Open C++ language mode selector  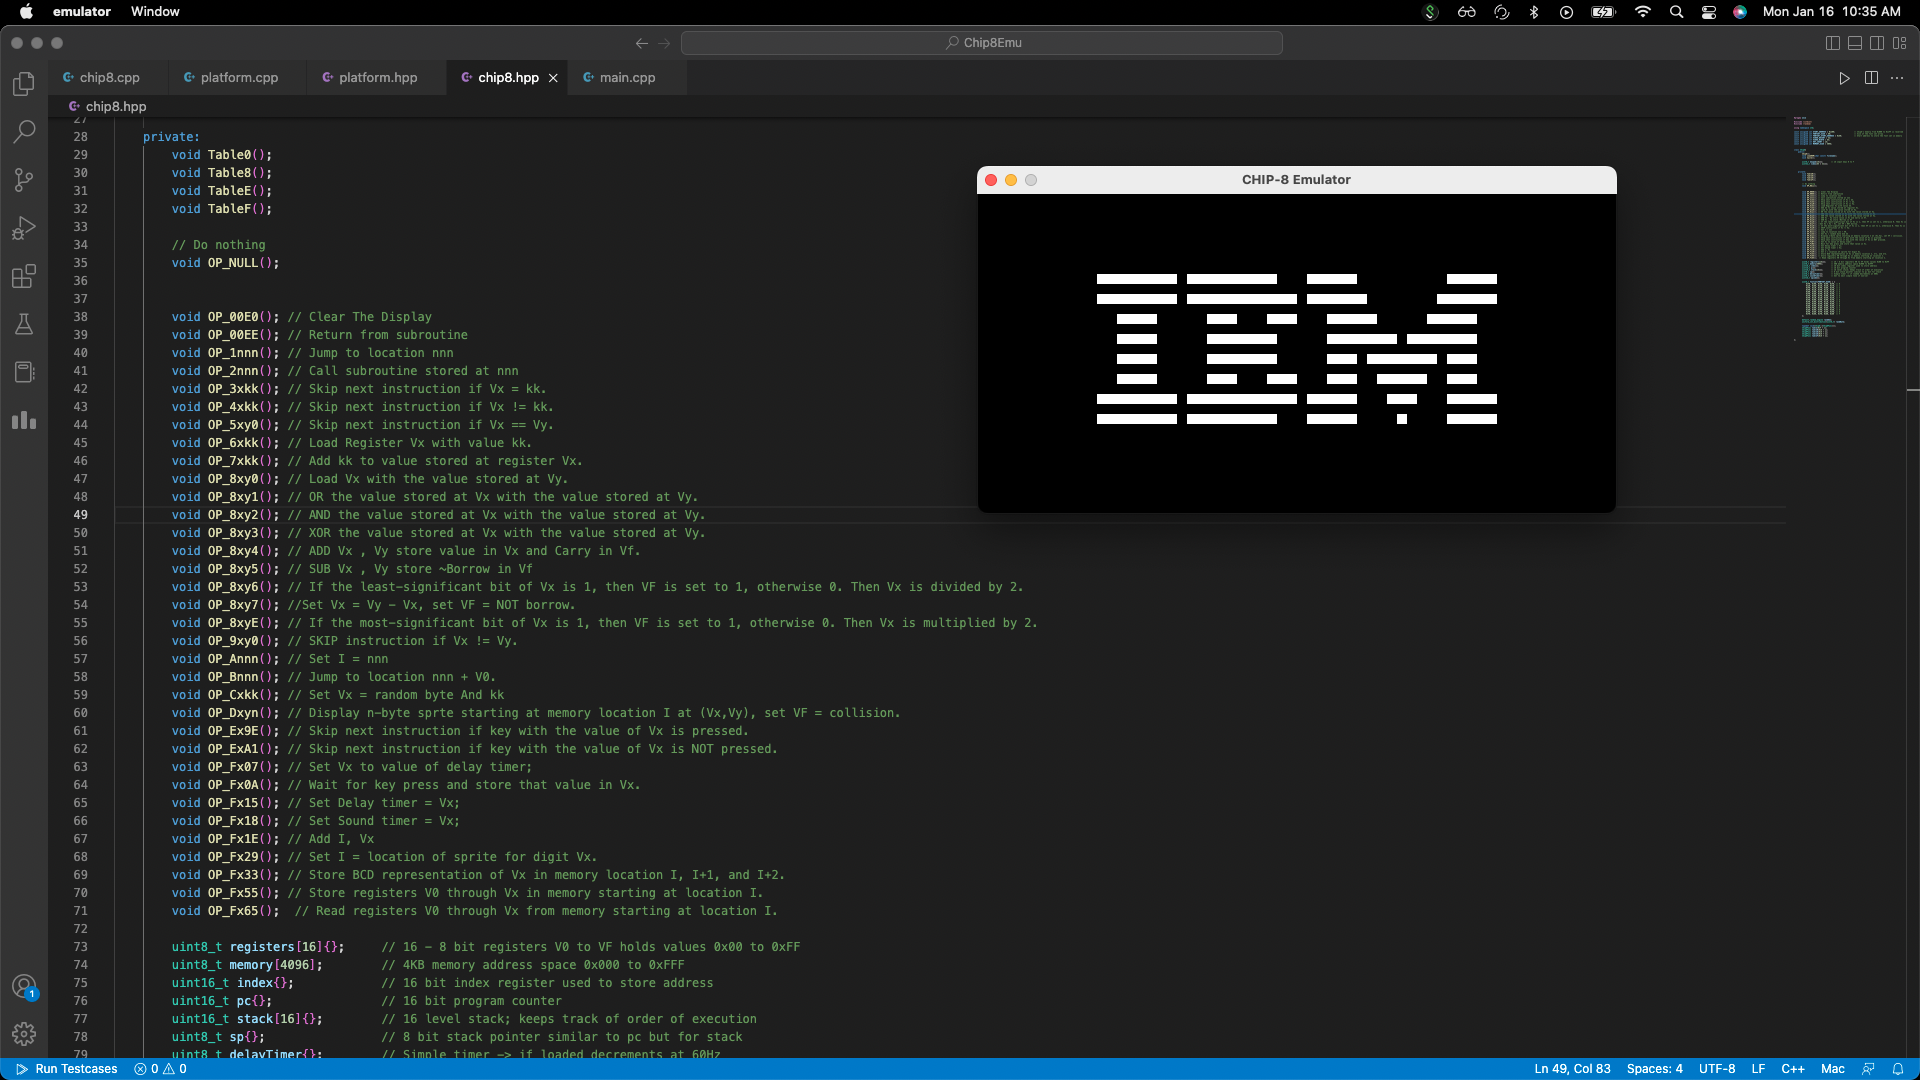pyautogui.click(x=1793, y=1069)
